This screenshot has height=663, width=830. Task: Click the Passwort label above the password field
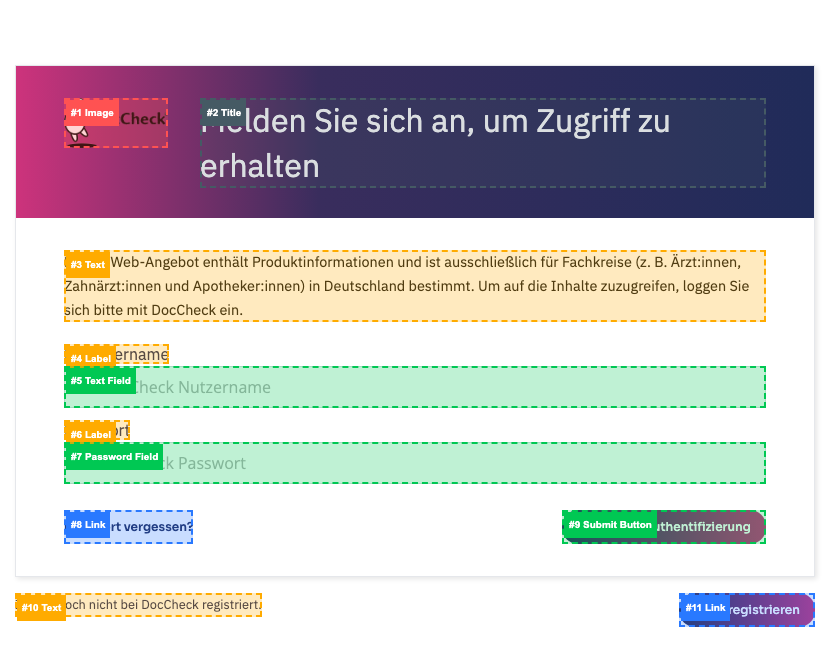pyautogui.click(x=123, y=431)
